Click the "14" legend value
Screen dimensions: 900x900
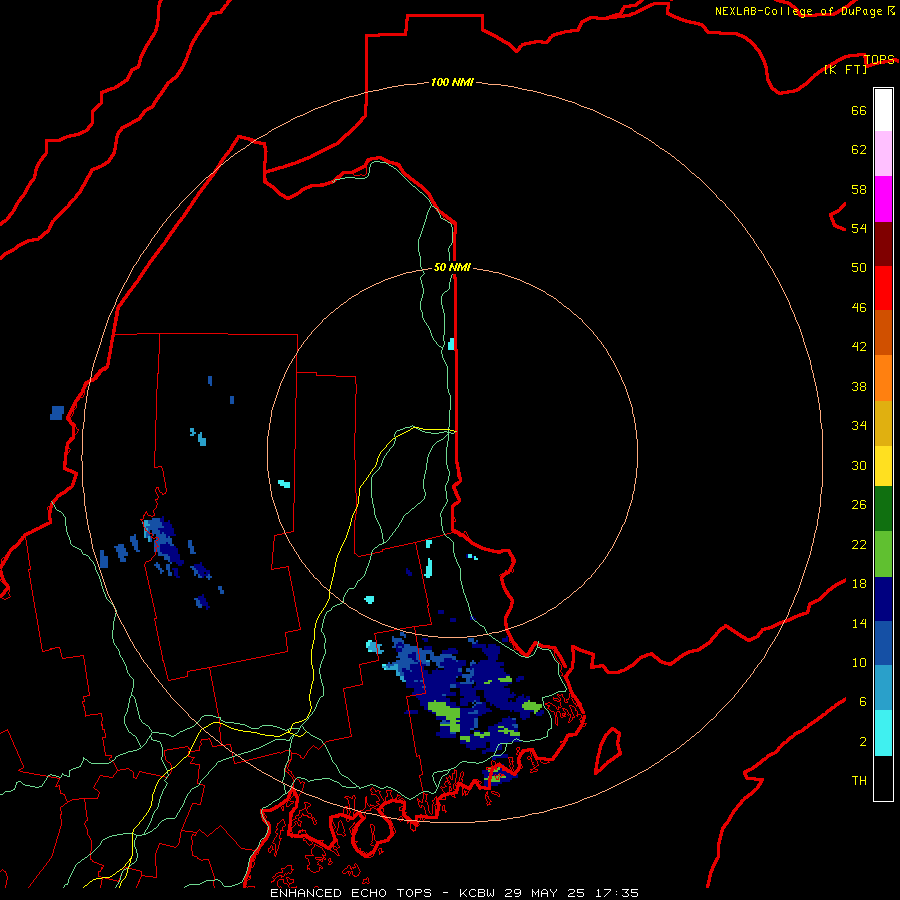tap(859, 623)
